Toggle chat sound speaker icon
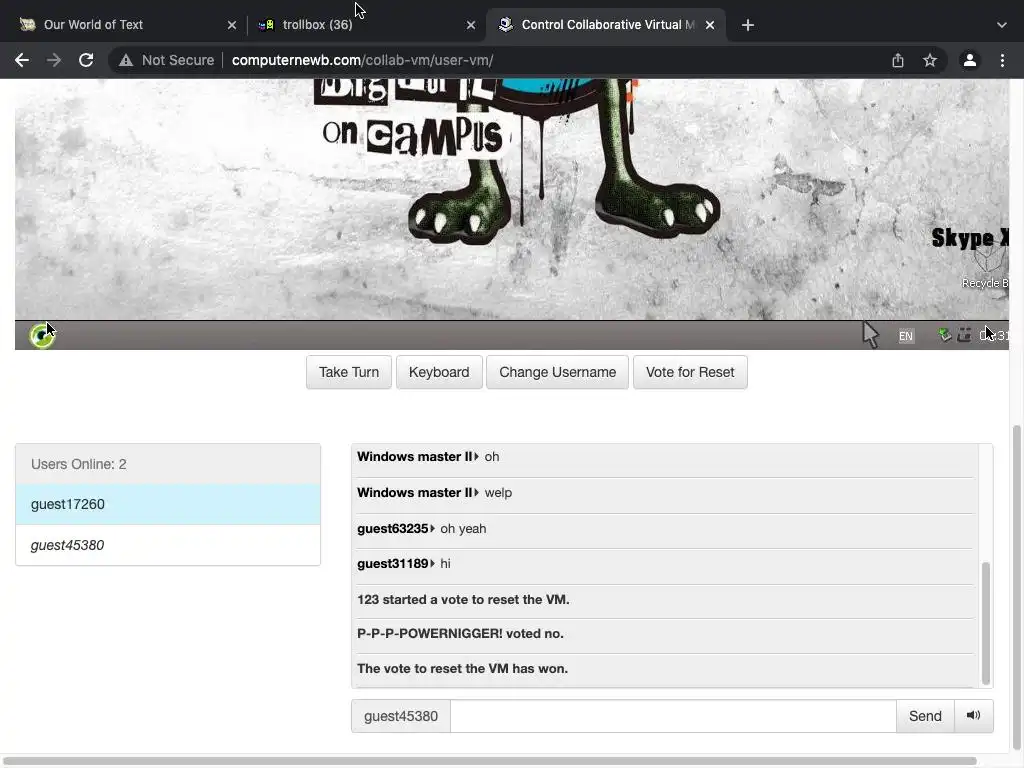1024x768 pixels. click(974, 716)
